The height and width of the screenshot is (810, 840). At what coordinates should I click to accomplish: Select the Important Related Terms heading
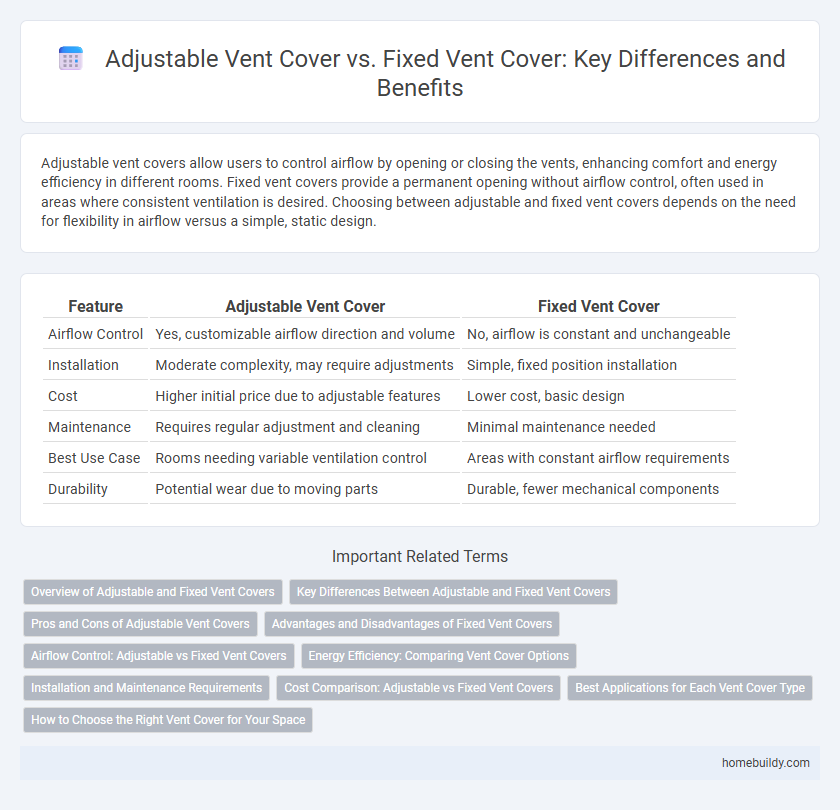point(420,556)
